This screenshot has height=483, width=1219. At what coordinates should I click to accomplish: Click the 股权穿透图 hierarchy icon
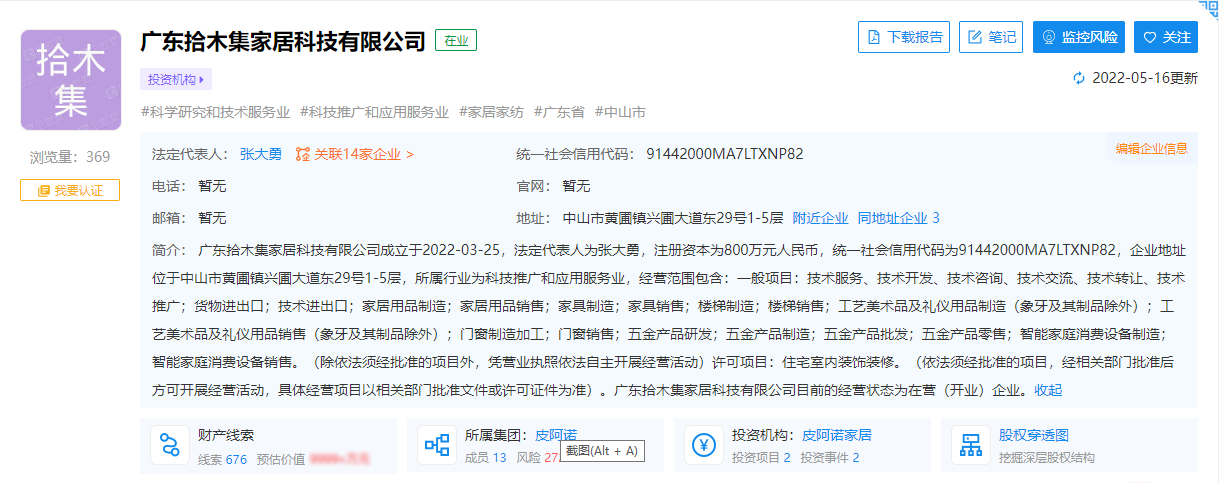[970, 445]
